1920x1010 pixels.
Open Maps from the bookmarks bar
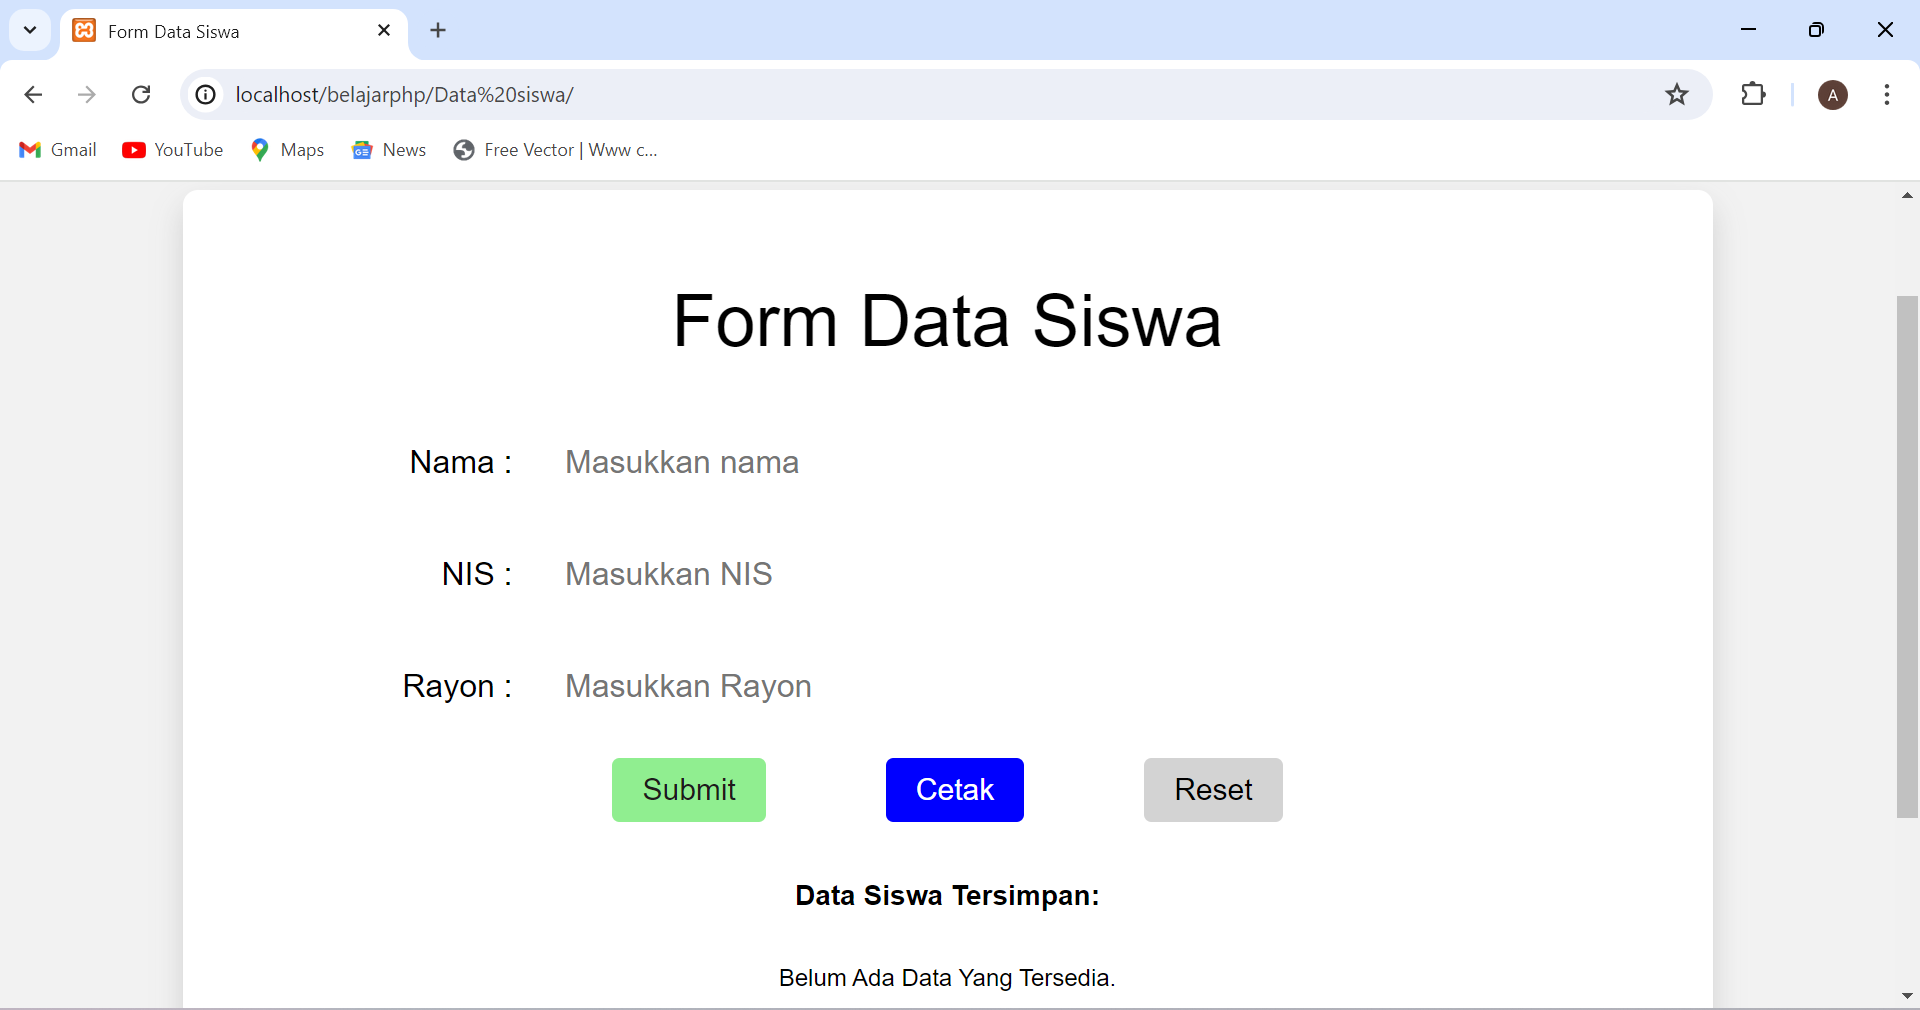[287, 150]
